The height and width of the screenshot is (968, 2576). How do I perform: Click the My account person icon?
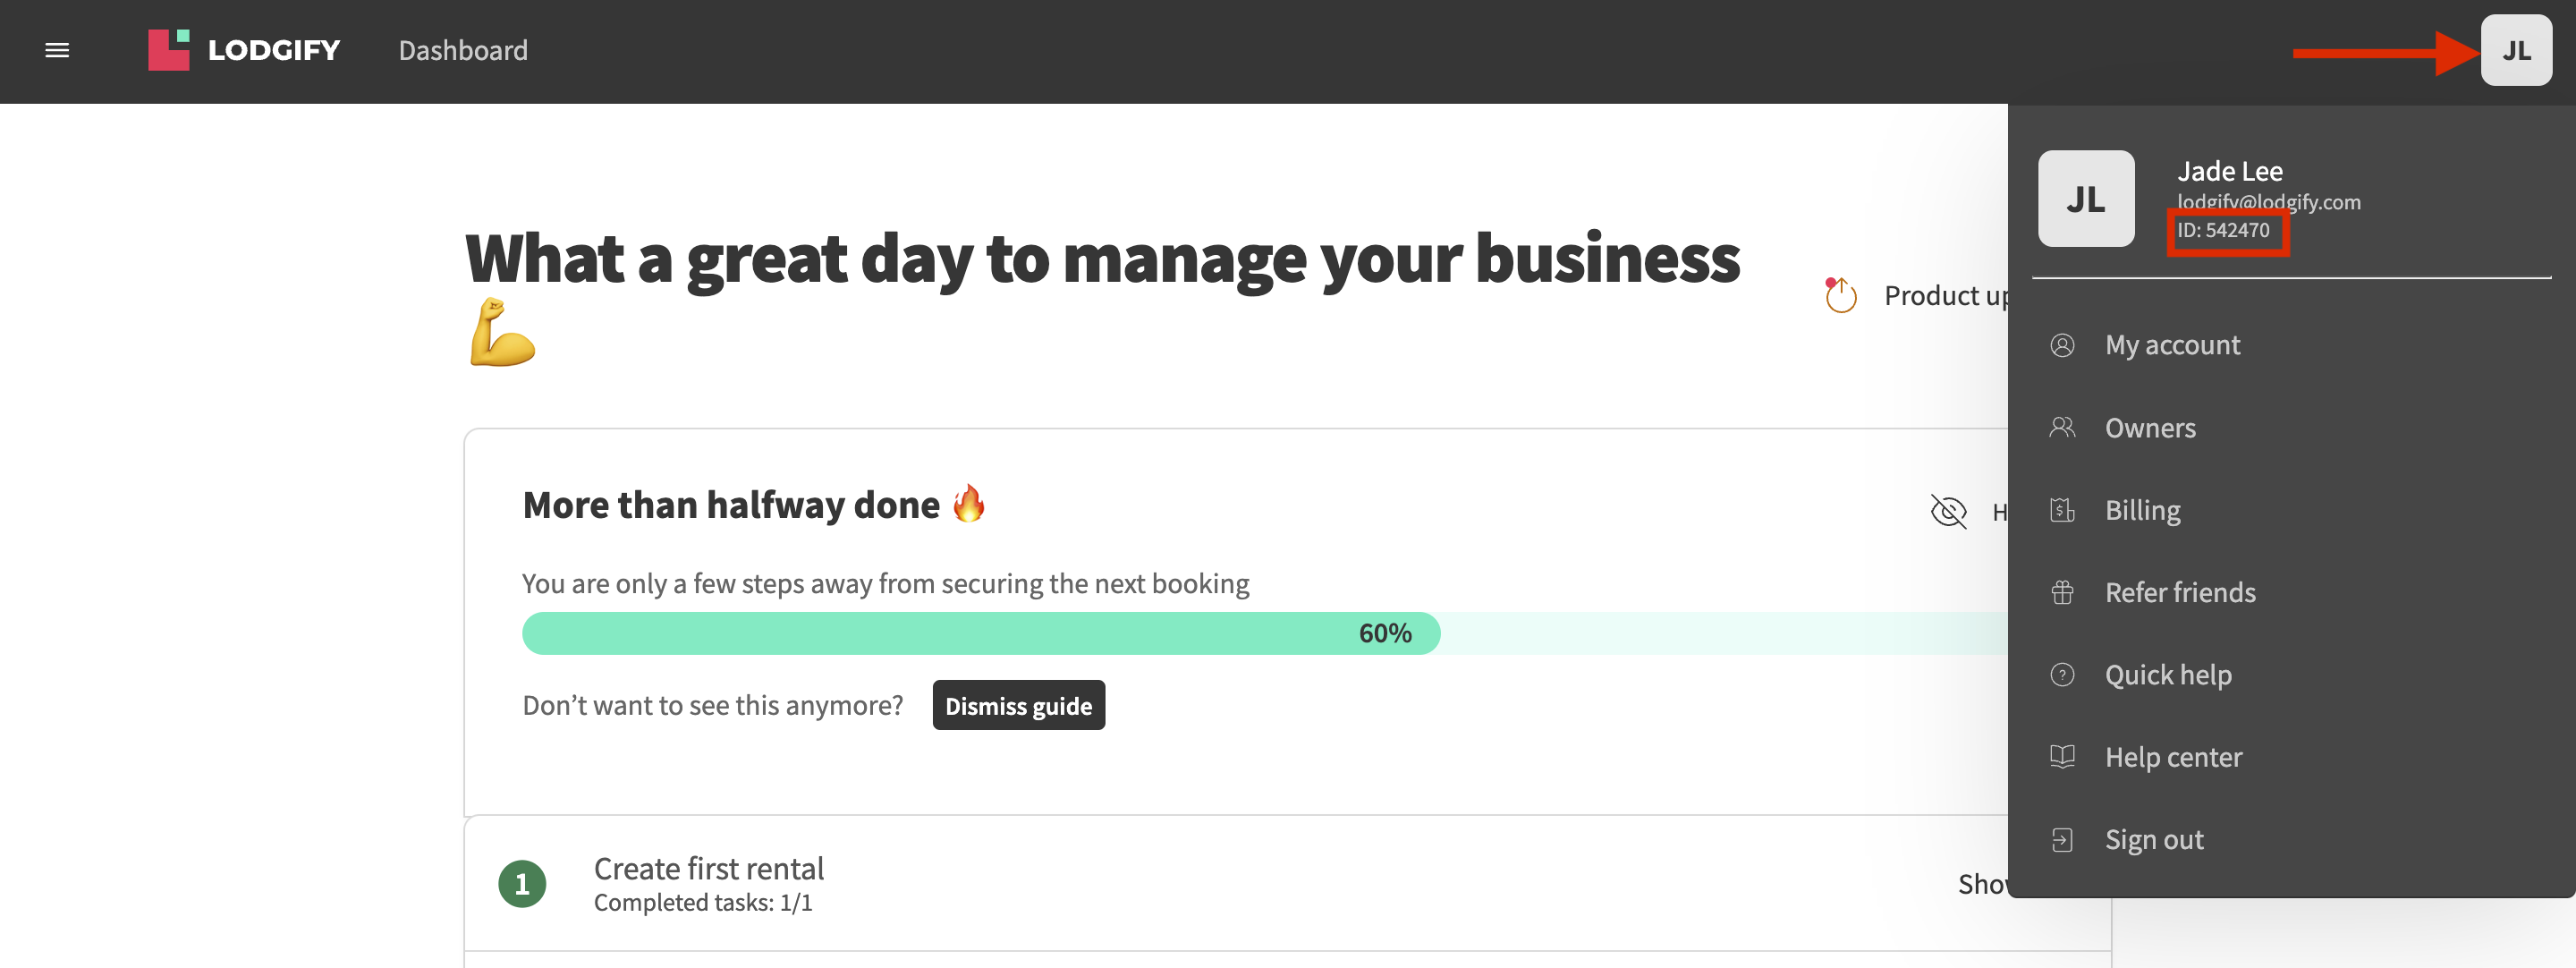[2062, 345]
